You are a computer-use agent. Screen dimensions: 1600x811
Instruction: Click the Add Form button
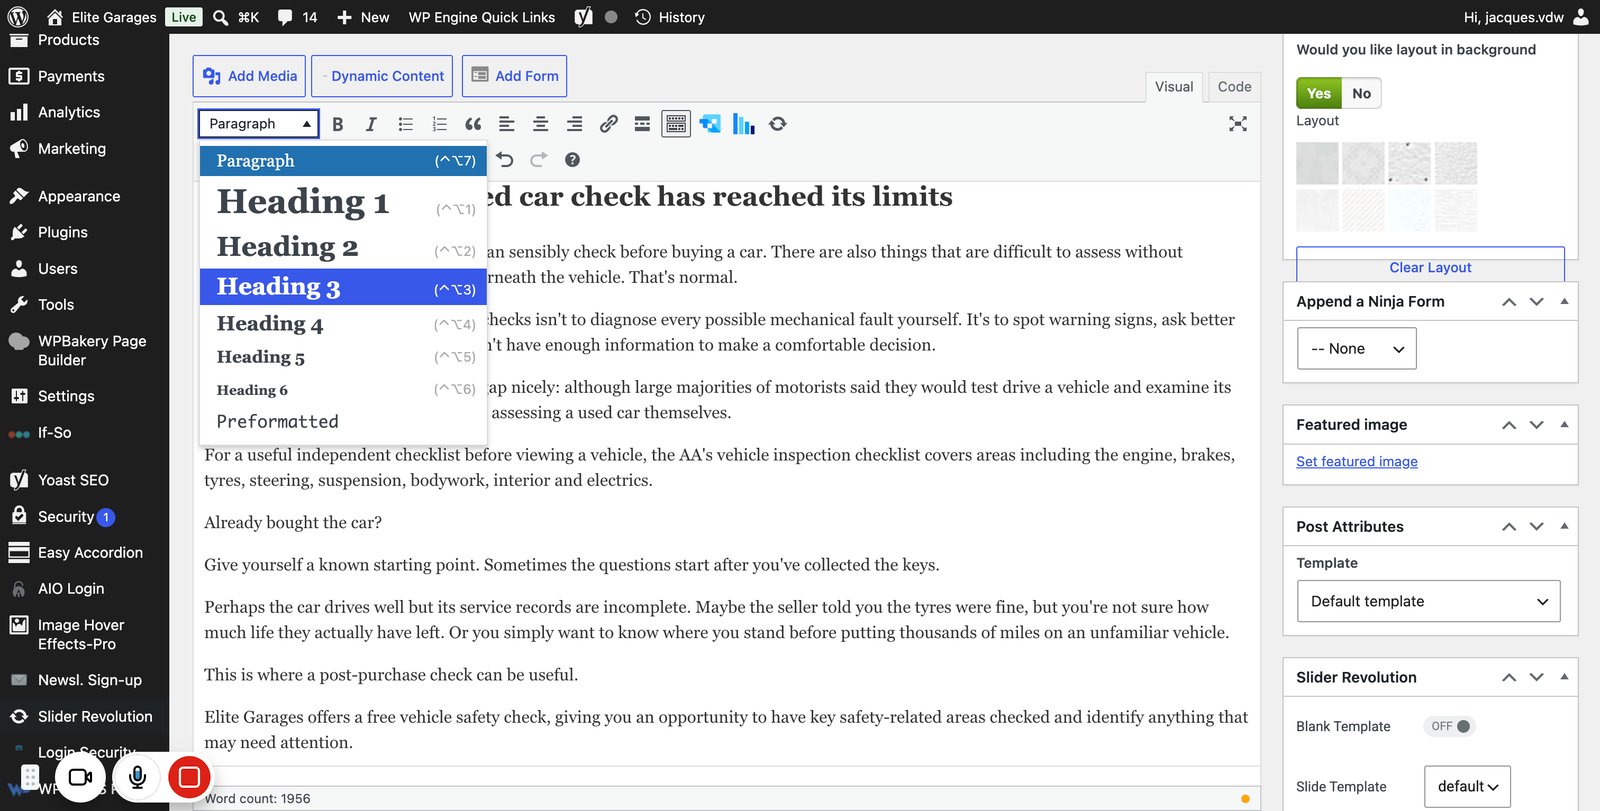click(514, 76)
